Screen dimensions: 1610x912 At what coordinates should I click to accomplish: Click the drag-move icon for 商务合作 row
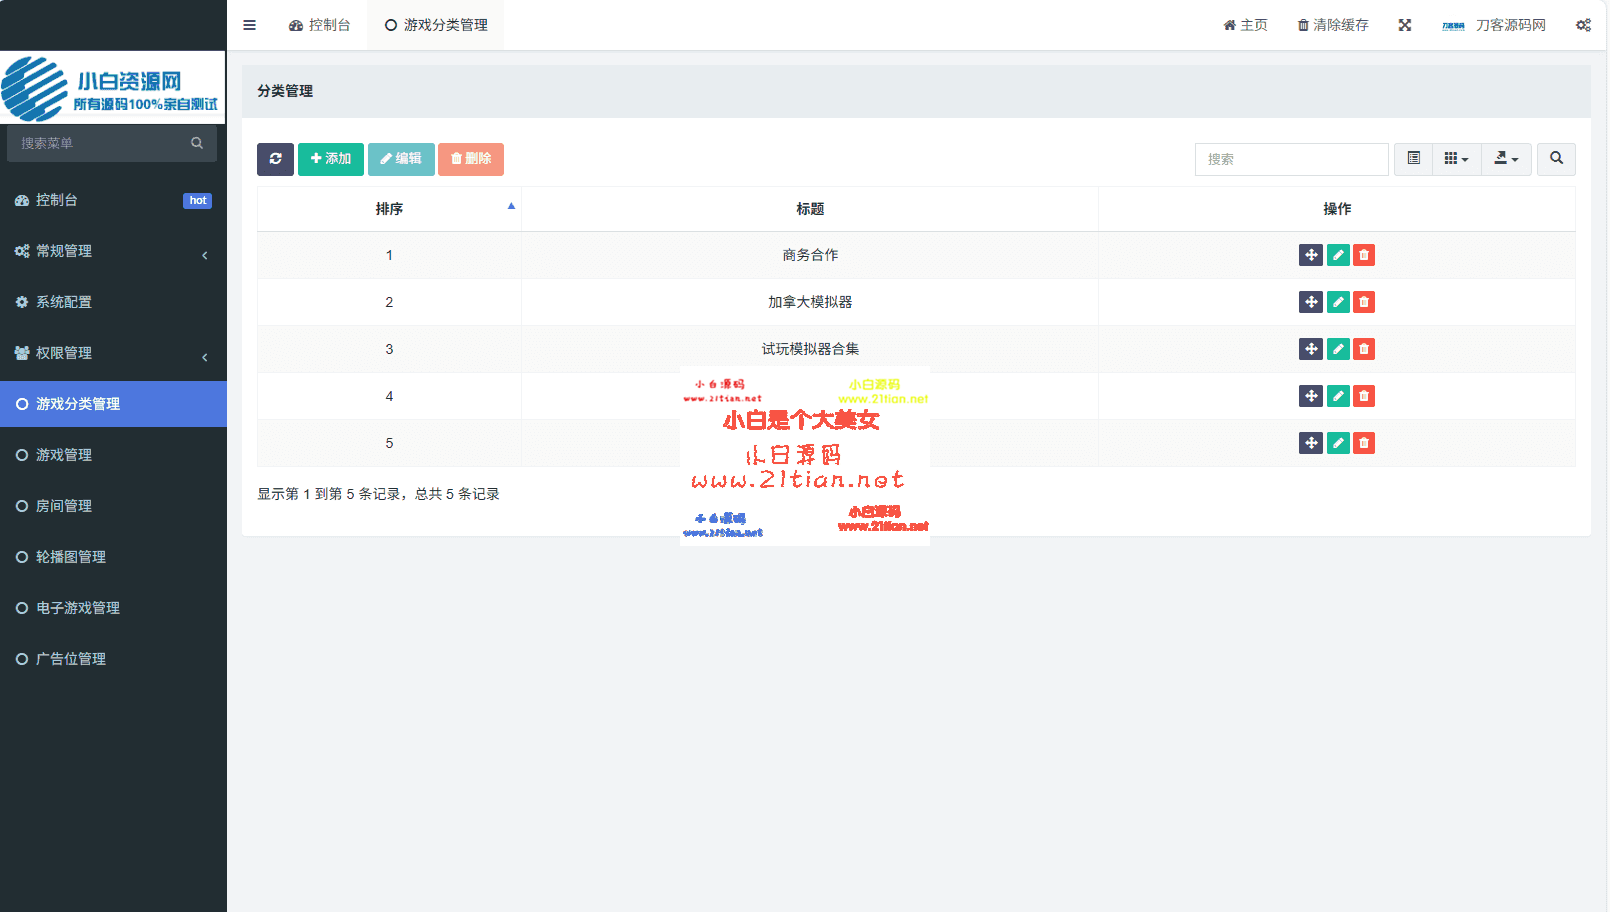[1310, 255]
